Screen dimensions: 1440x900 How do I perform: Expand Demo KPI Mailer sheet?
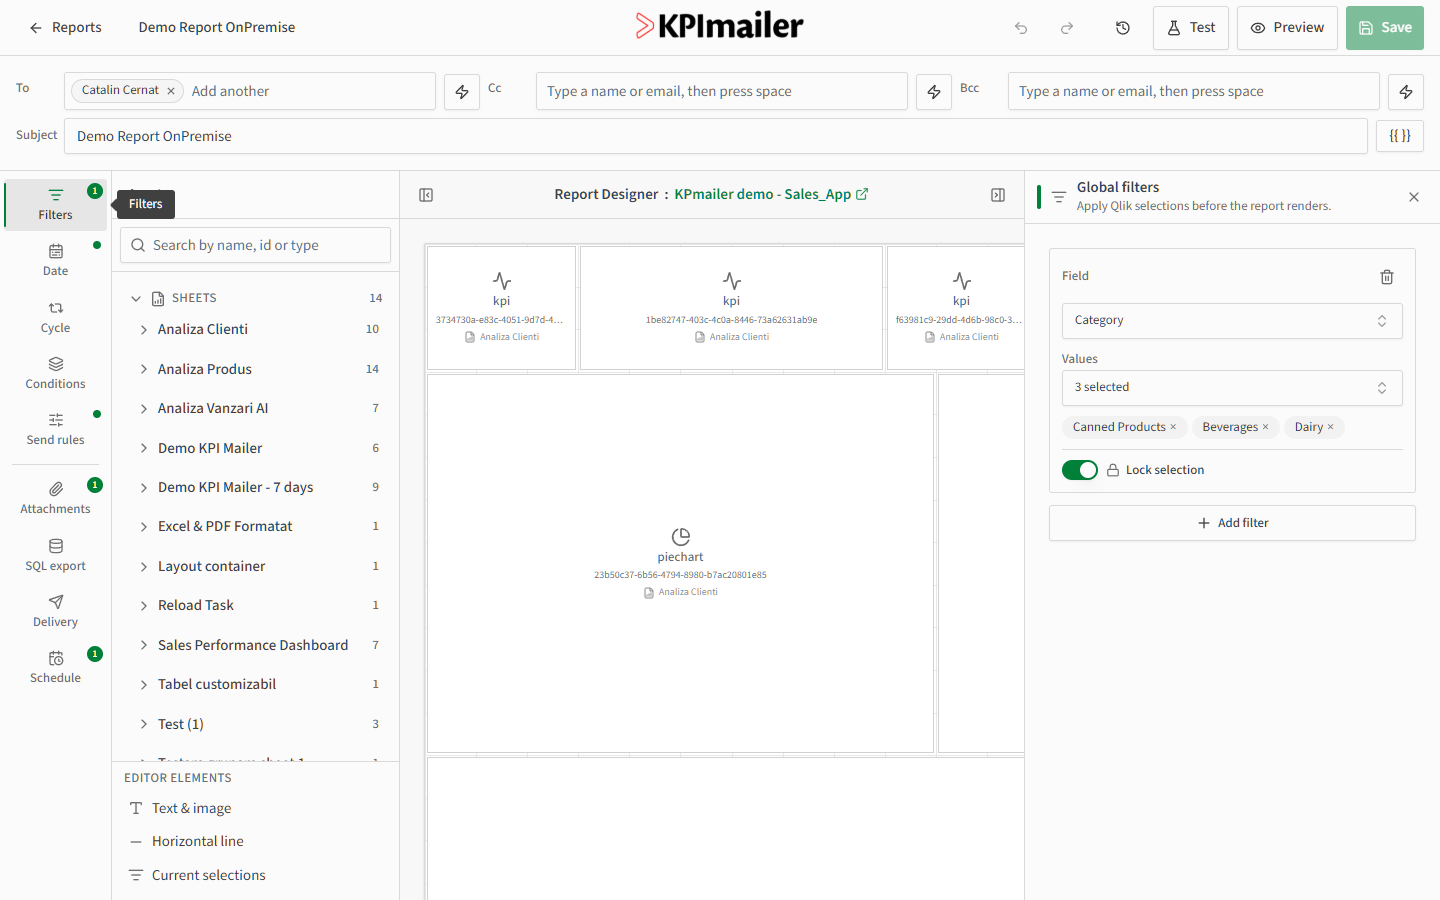(144, 448)
